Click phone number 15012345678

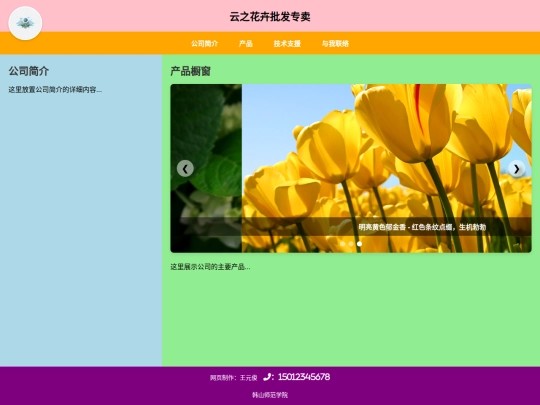coord(304,377)
